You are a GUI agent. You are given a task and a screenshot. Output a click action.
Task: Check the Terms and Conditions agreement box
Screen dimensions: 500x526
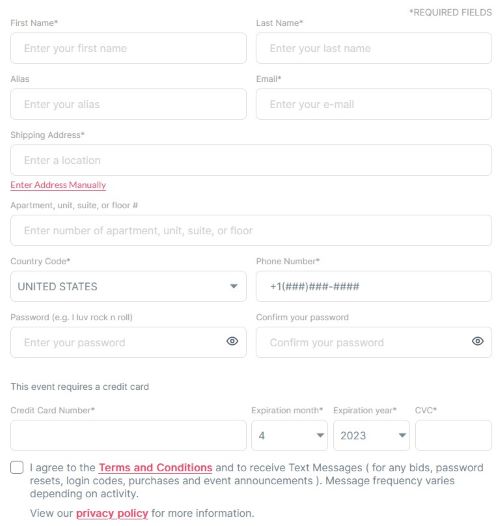[x=17, y=467]
